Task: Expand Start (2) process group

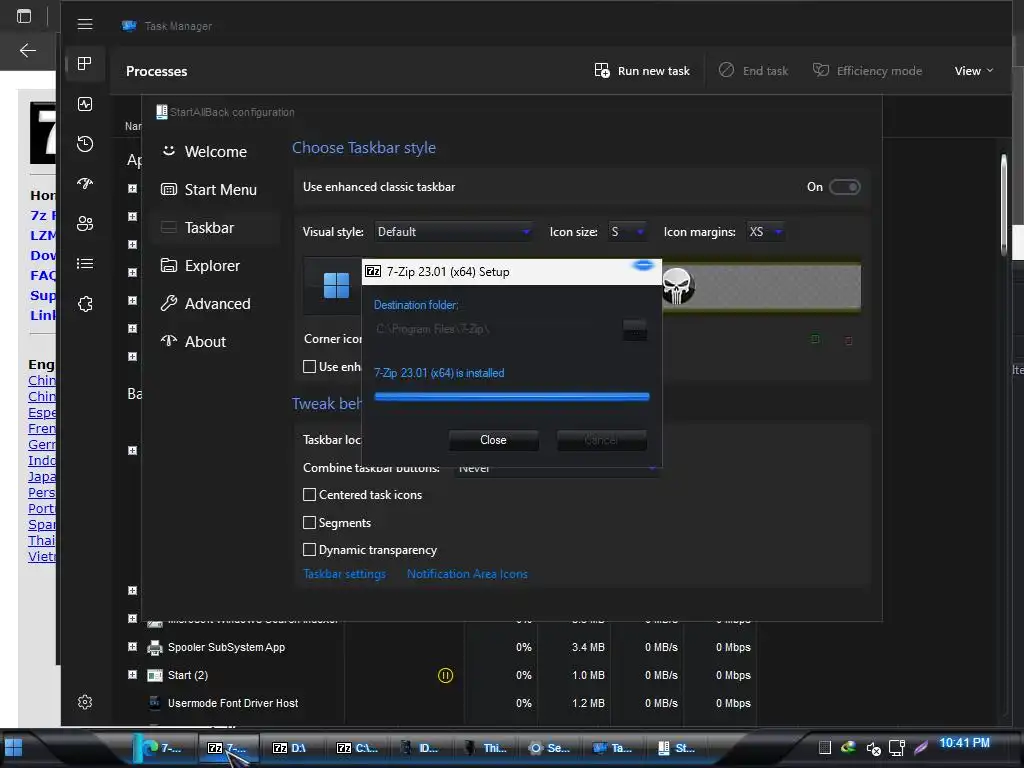Action: tap(133, 675)
